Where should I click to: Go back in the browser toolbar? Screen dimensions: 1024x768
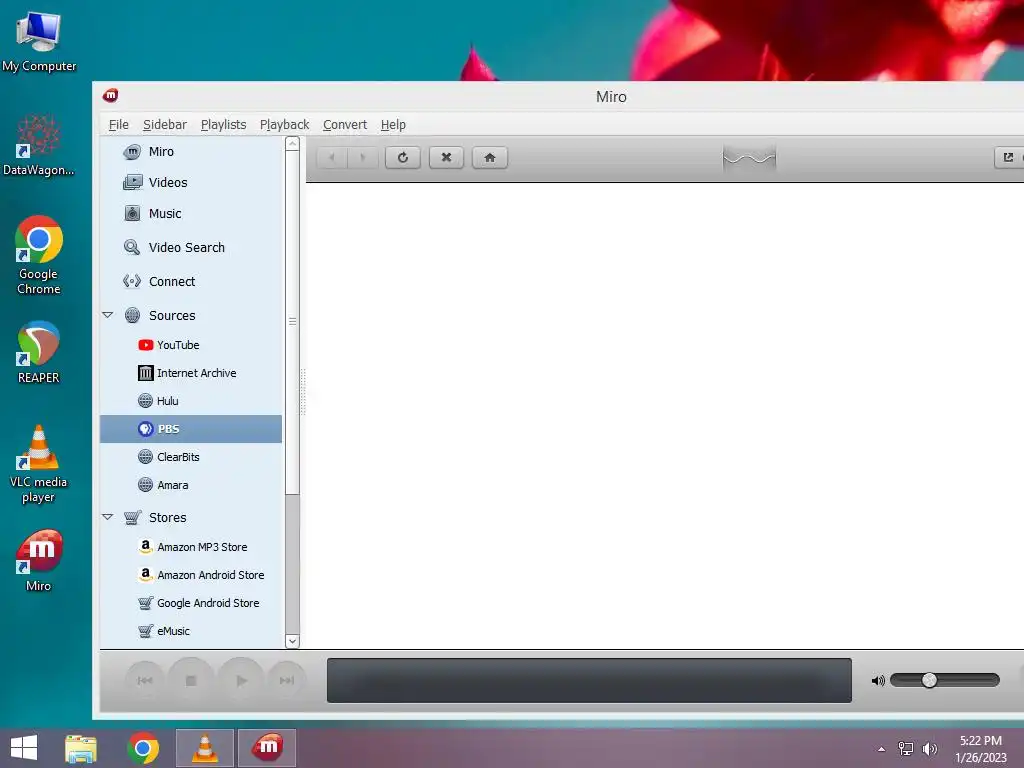pos(332,157)
